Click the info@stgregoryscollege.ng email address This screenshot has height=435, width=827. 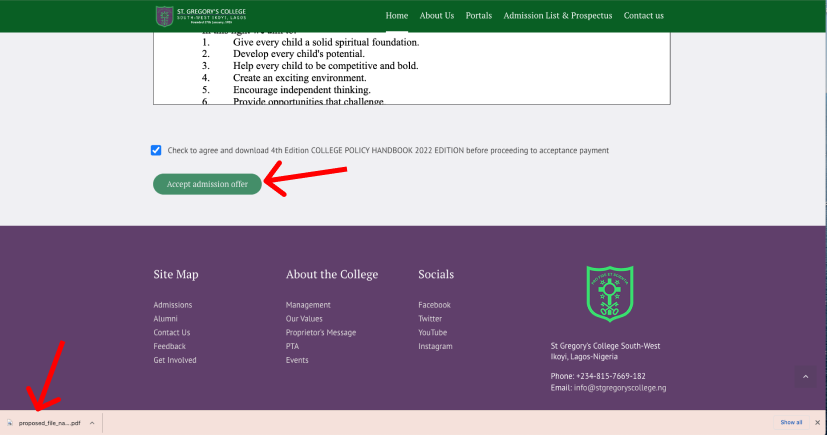620,388
